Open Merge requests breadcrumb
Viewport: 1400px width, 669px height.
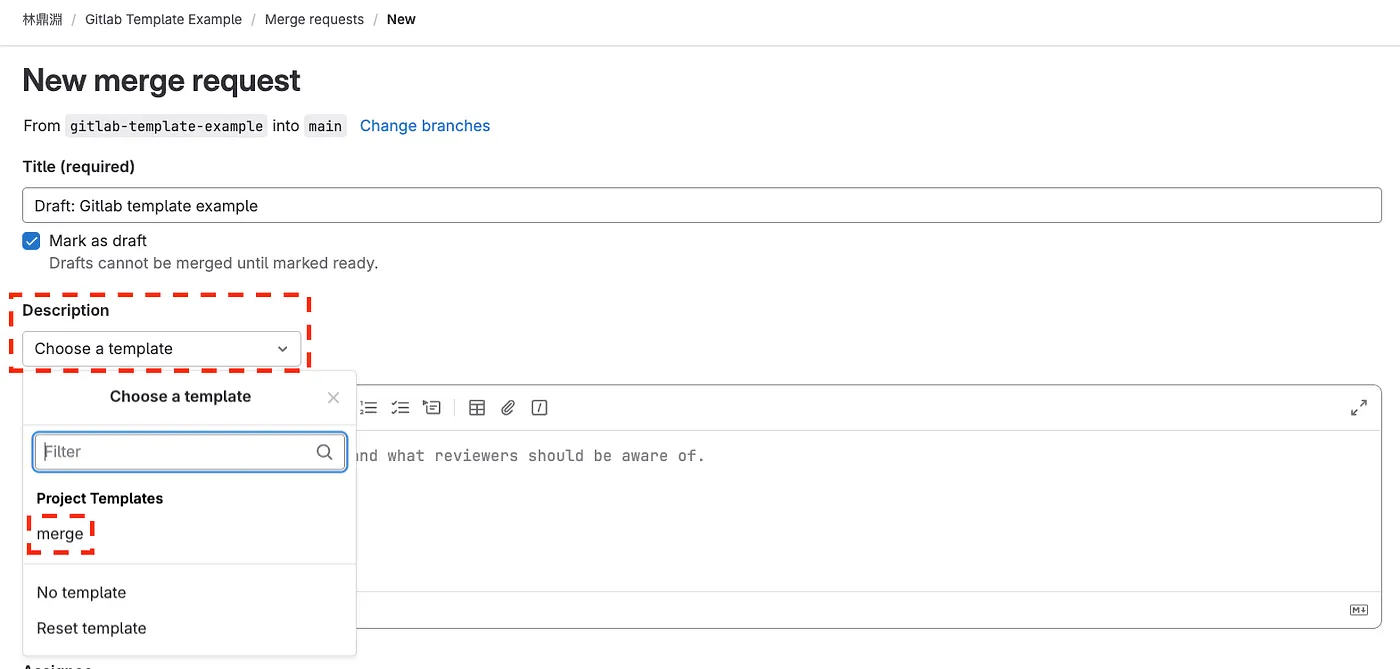coord(314,19)
